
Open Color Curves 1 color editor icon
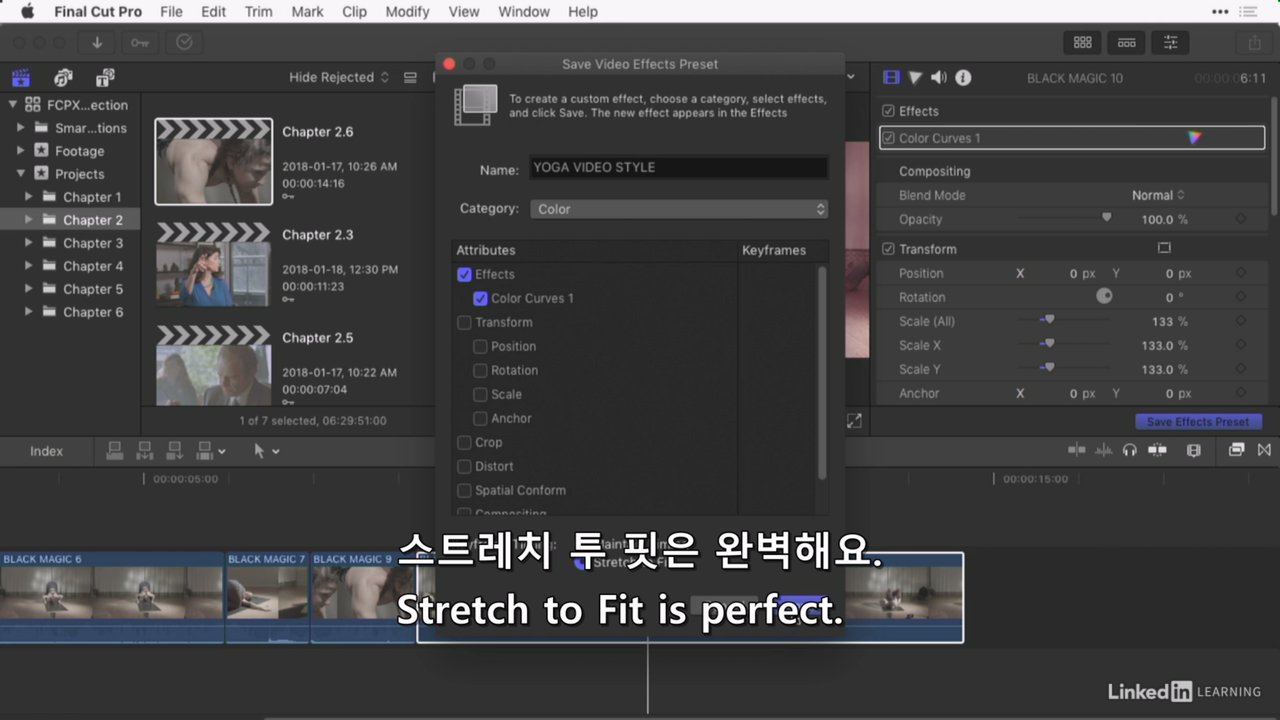[x=1193, y=138]
